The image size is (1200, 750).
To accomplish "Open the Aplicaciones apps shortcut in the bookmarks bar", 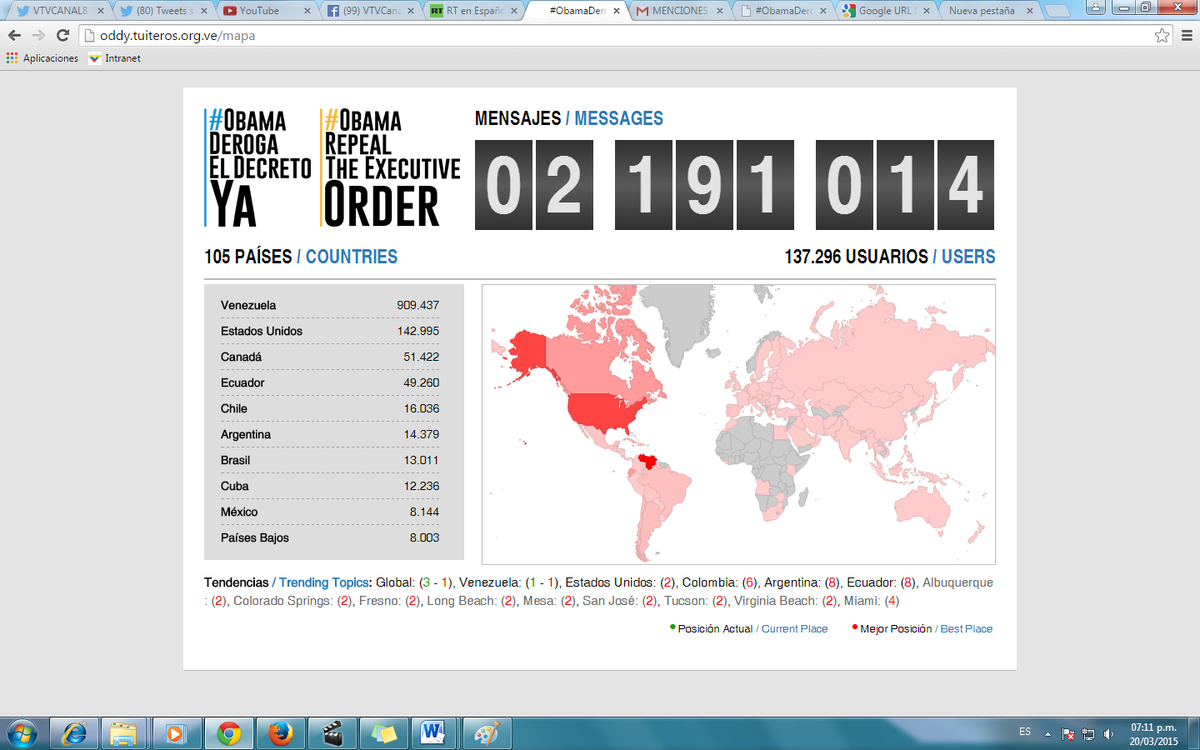I will 42,58.
